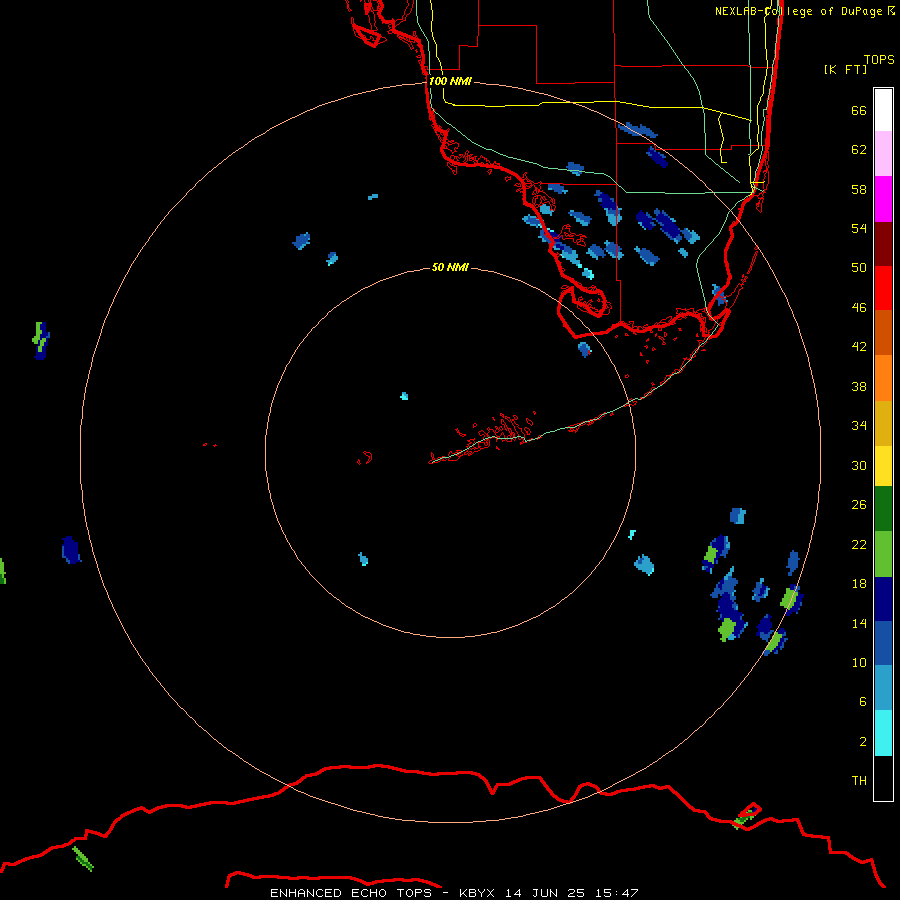Viewport: 900px width, 900px height.
Task: Click the 50 NMI range ring label
Action: pyautogui.click(x=450, y=267)
